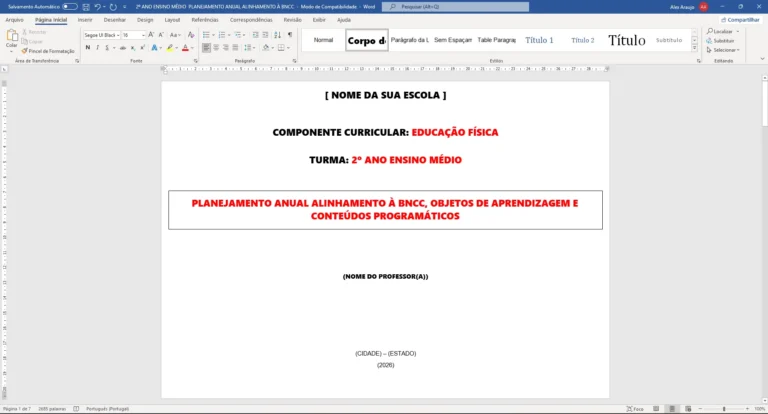The image size is (768, 414).
Task: Apply yellow text highlight color
Action: [169, 48]
